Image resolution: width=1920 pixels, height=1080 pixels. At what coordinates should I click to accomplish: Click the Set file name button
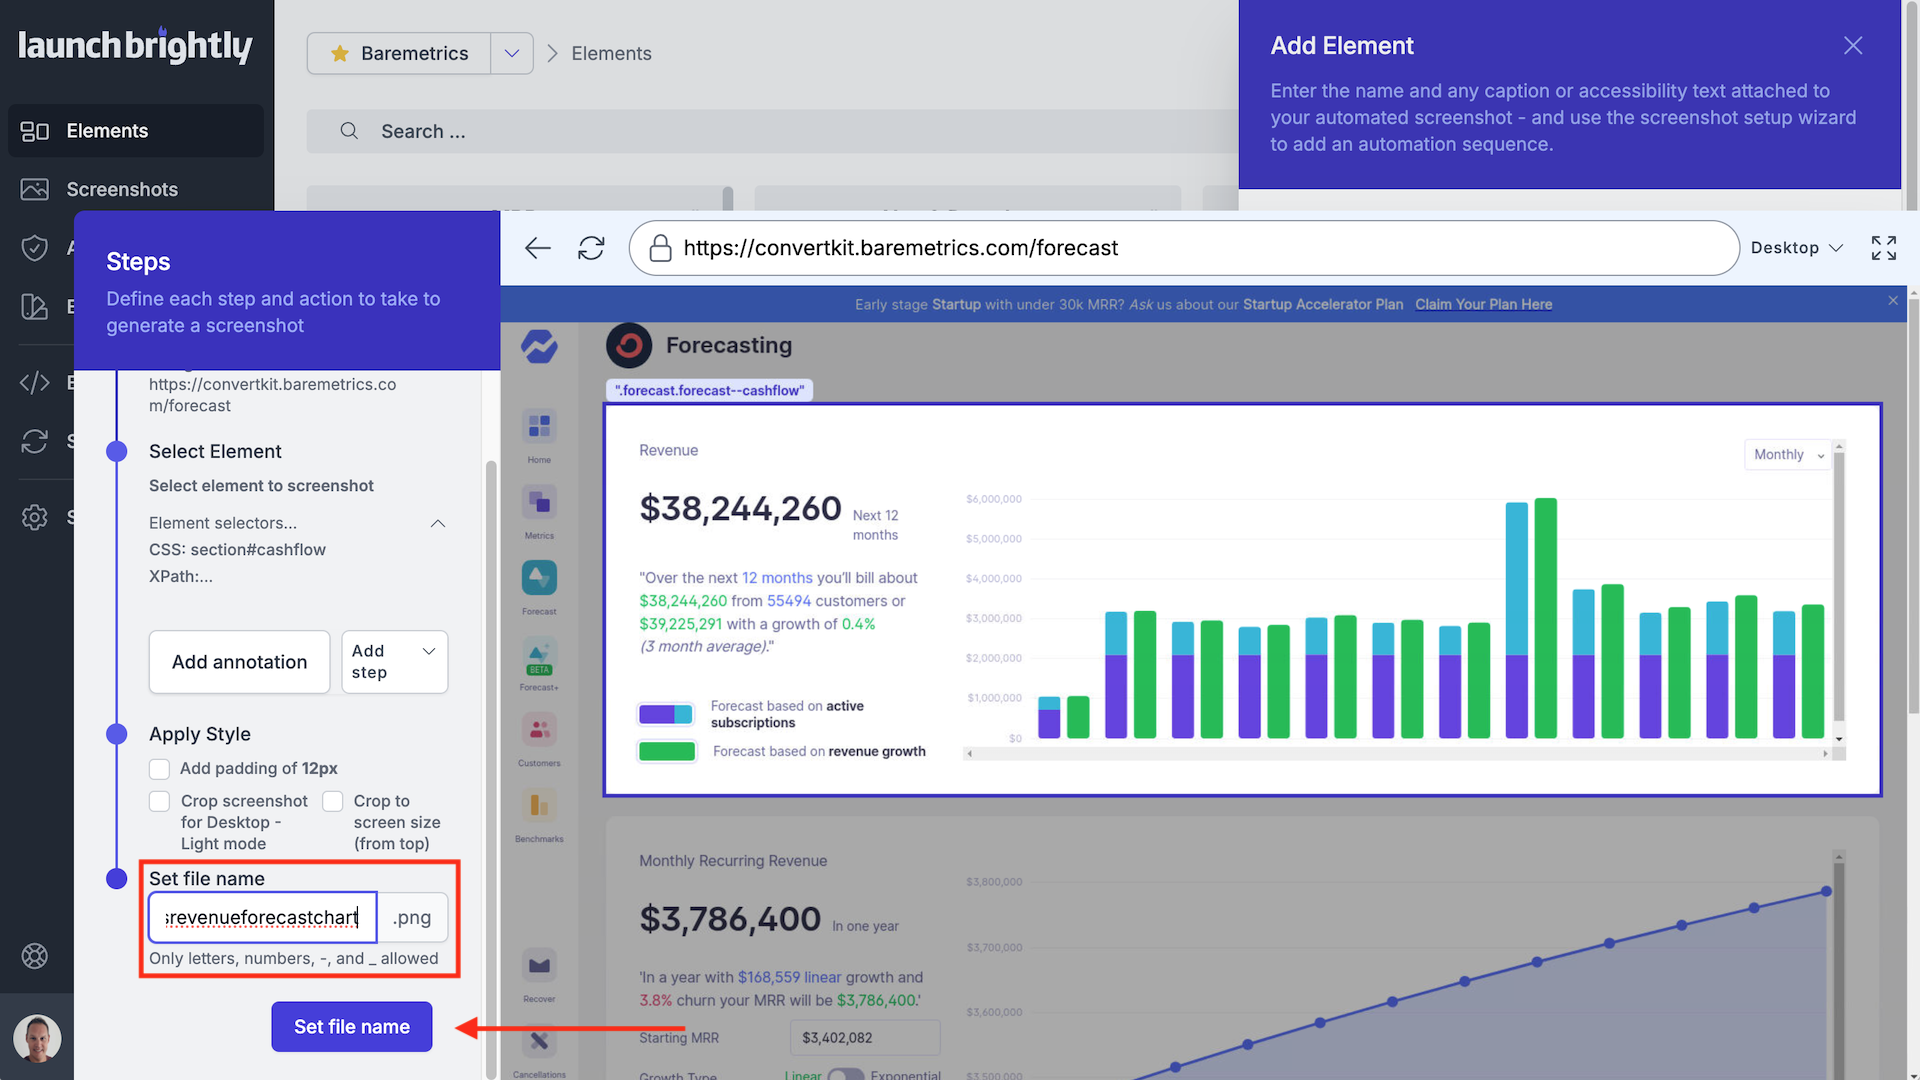pos(351,1026)
